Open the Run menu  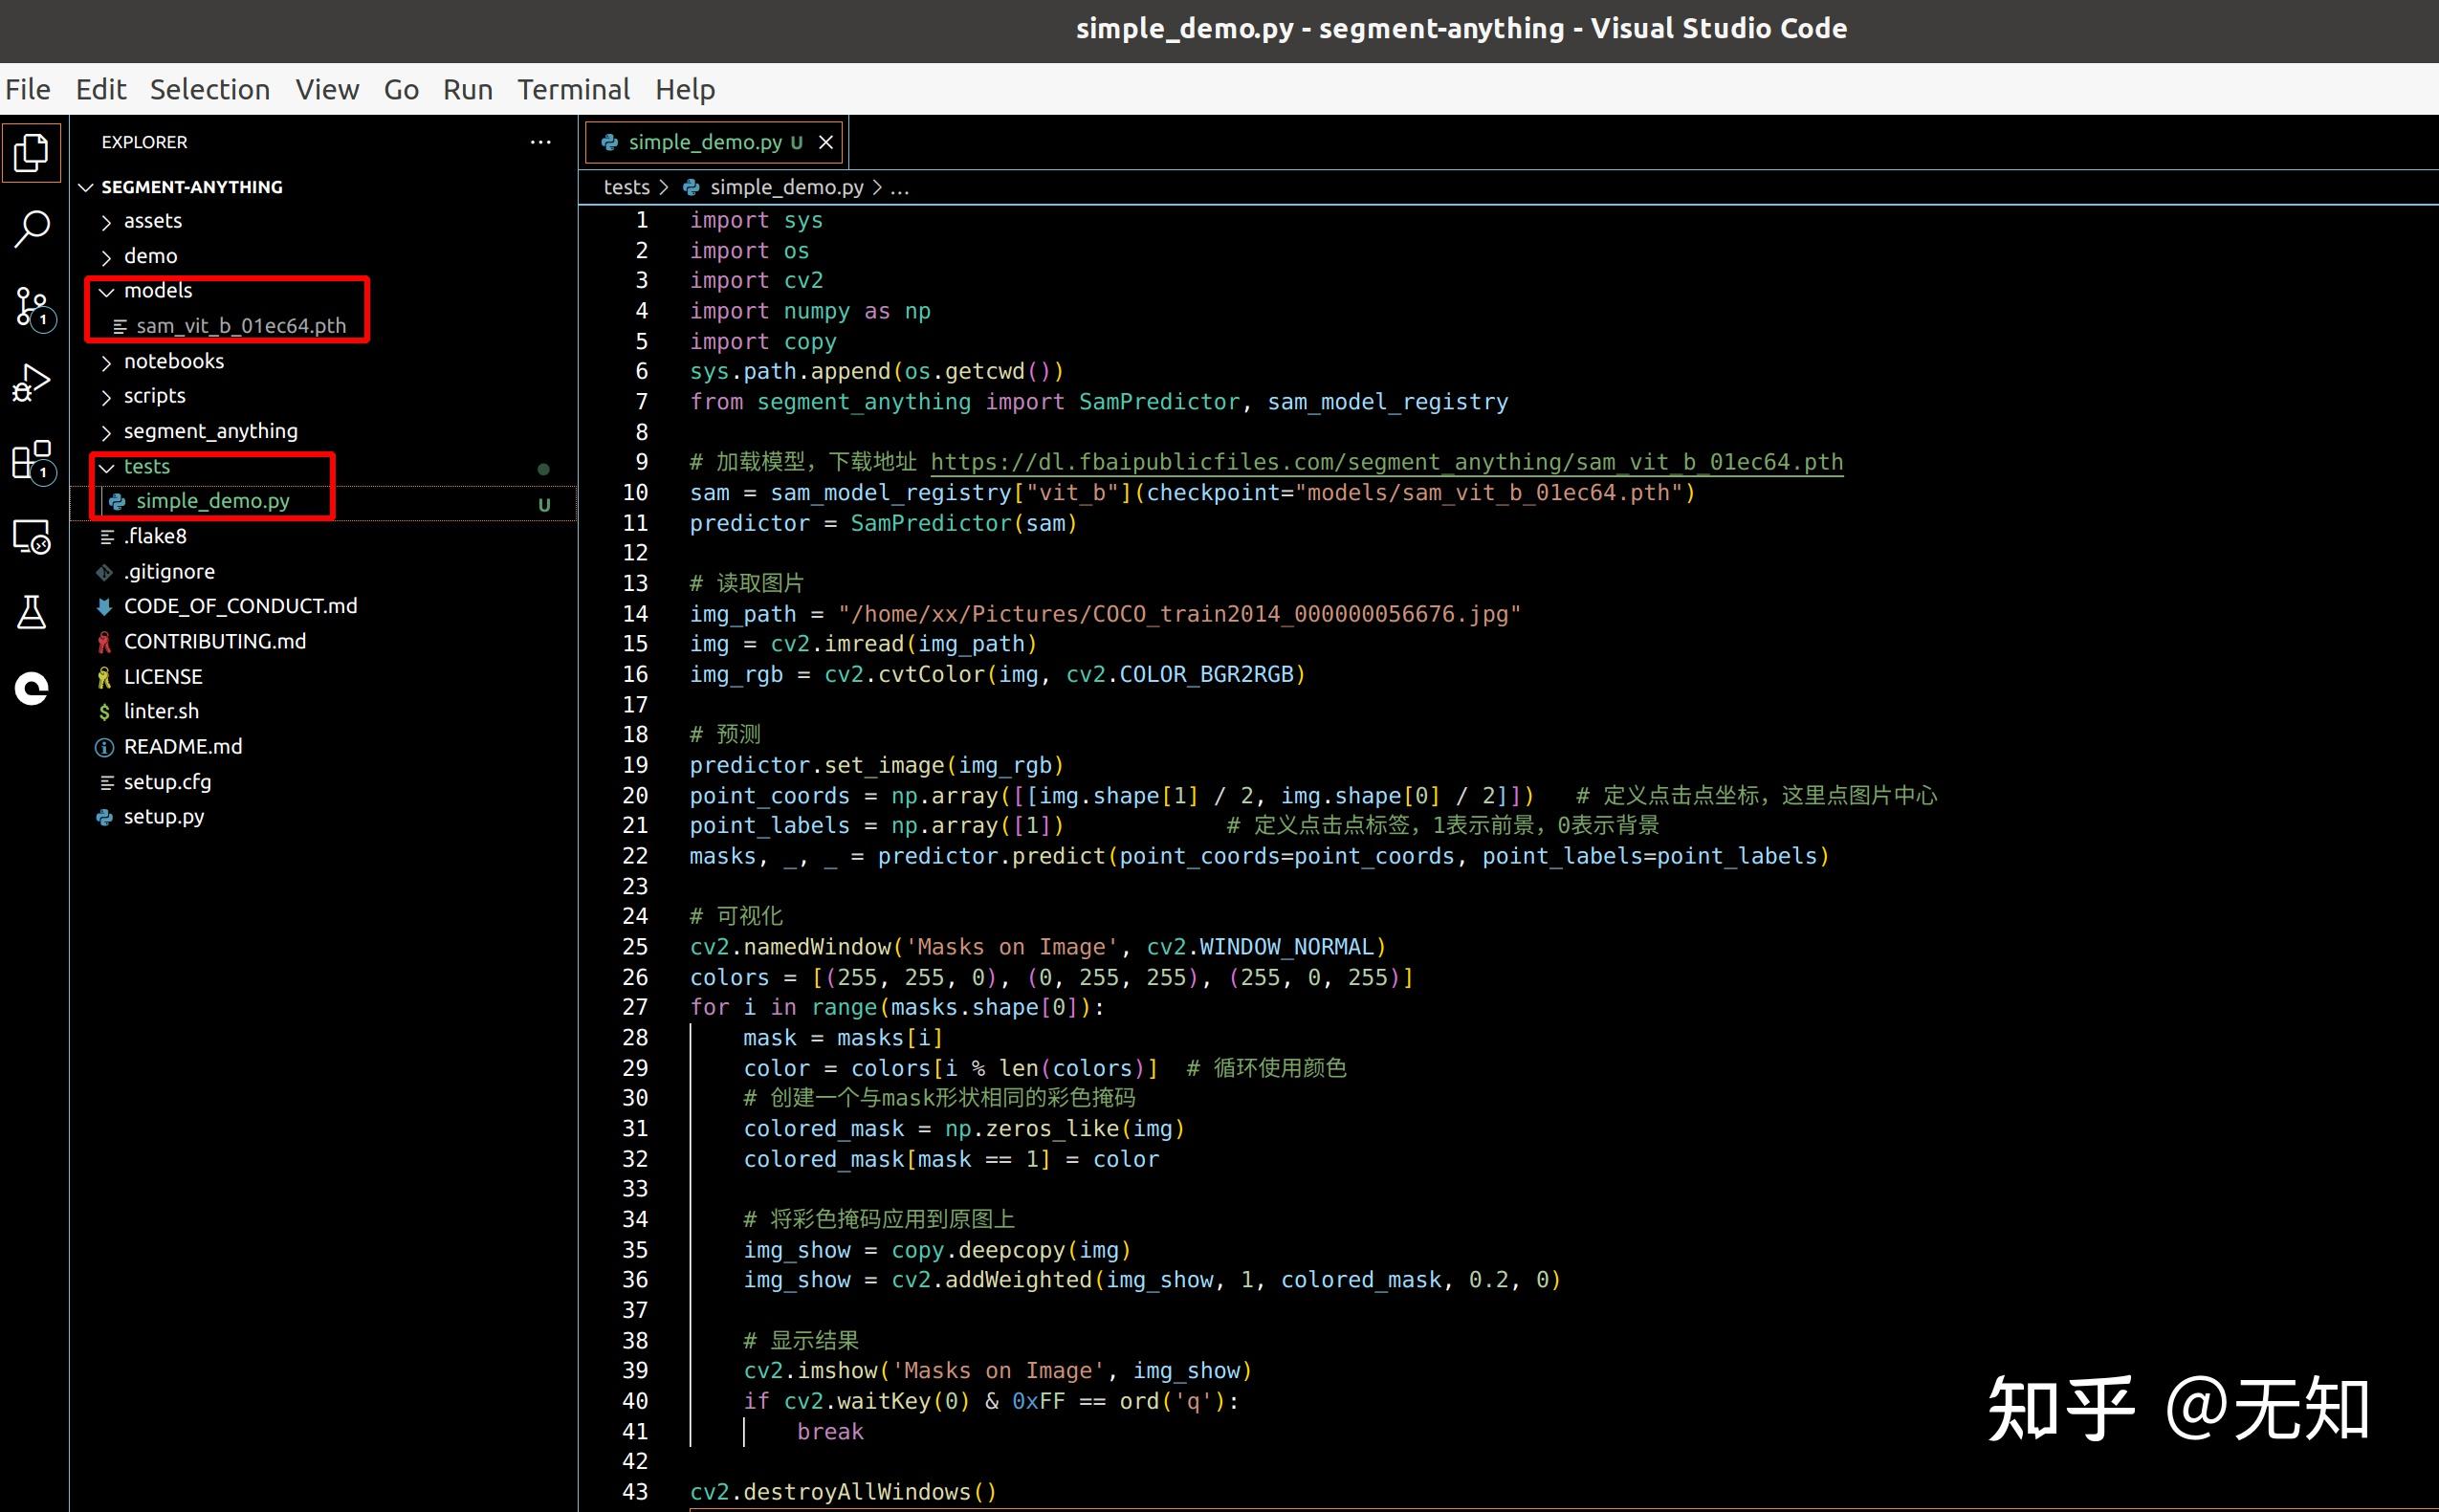click(467, 90)
